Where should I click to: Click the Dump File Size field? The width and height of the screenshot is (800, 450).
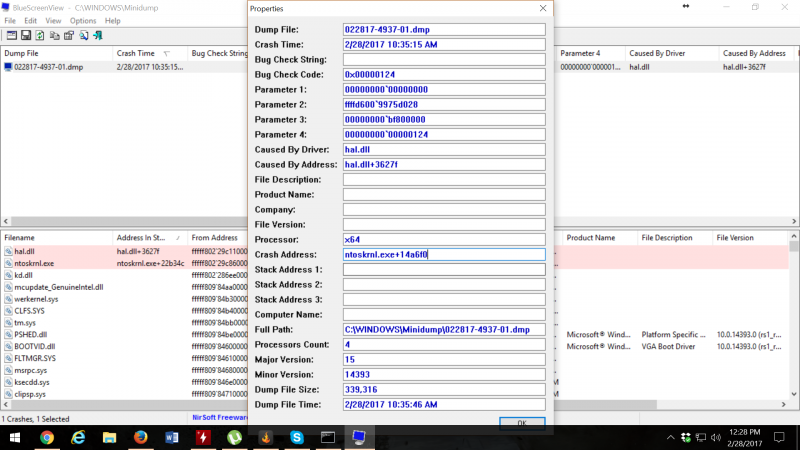(444, 389)
